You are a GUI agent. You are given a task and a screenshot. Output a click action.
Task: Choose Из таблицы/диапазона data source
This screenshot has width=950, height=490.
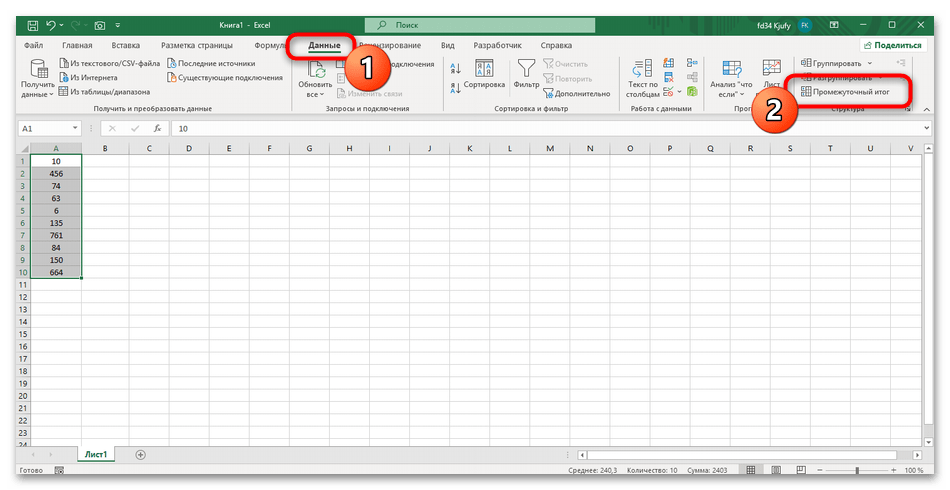coord(104,91)
